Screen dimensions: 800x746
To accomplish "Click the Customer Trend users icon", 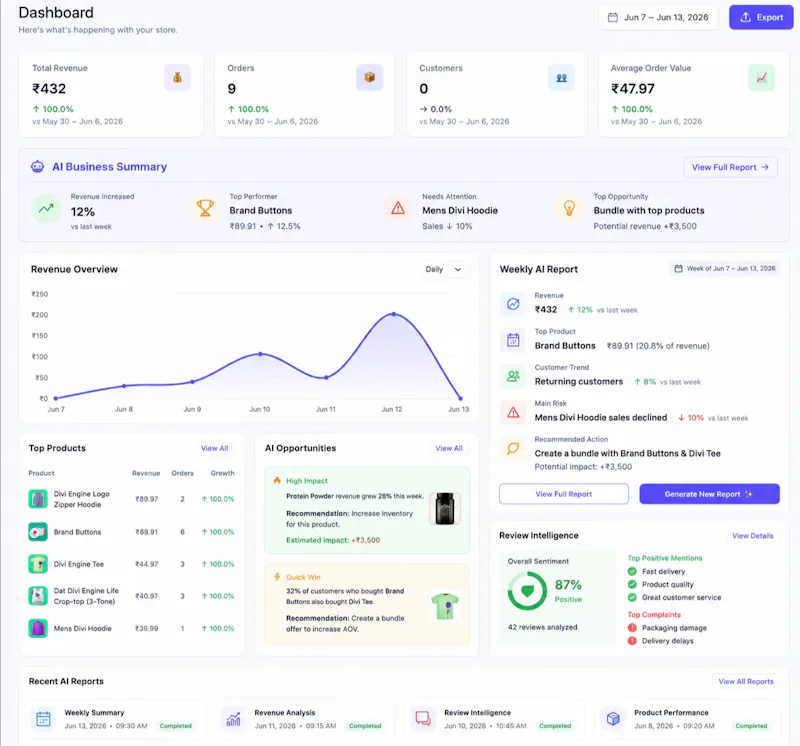I will pos(513,376).
